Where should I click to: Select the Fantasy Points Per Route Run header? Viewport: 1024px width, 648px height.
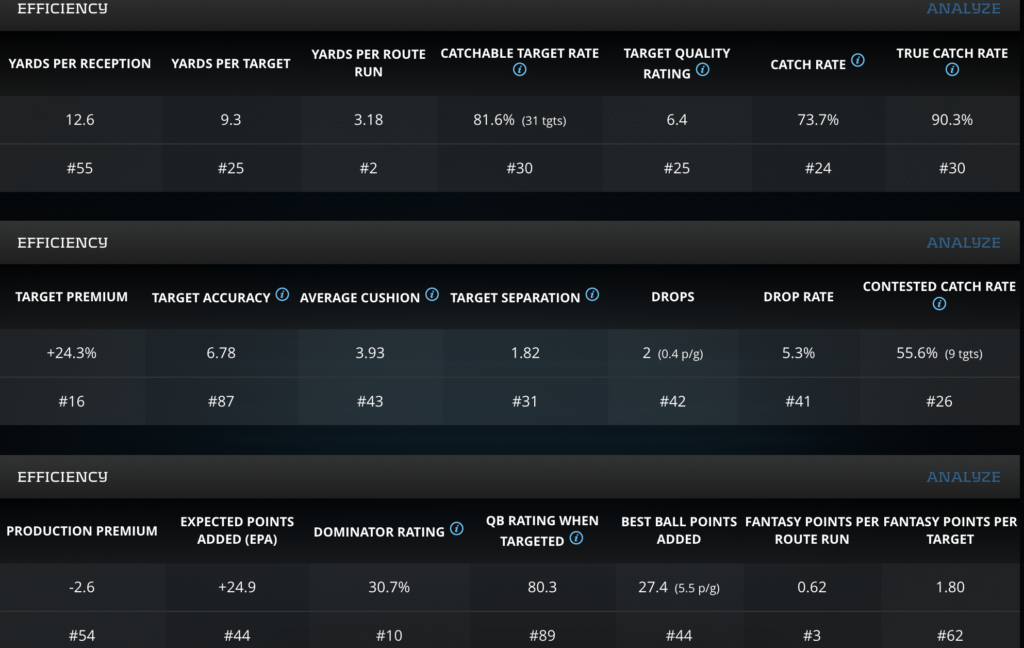click(x=812, y=530)
